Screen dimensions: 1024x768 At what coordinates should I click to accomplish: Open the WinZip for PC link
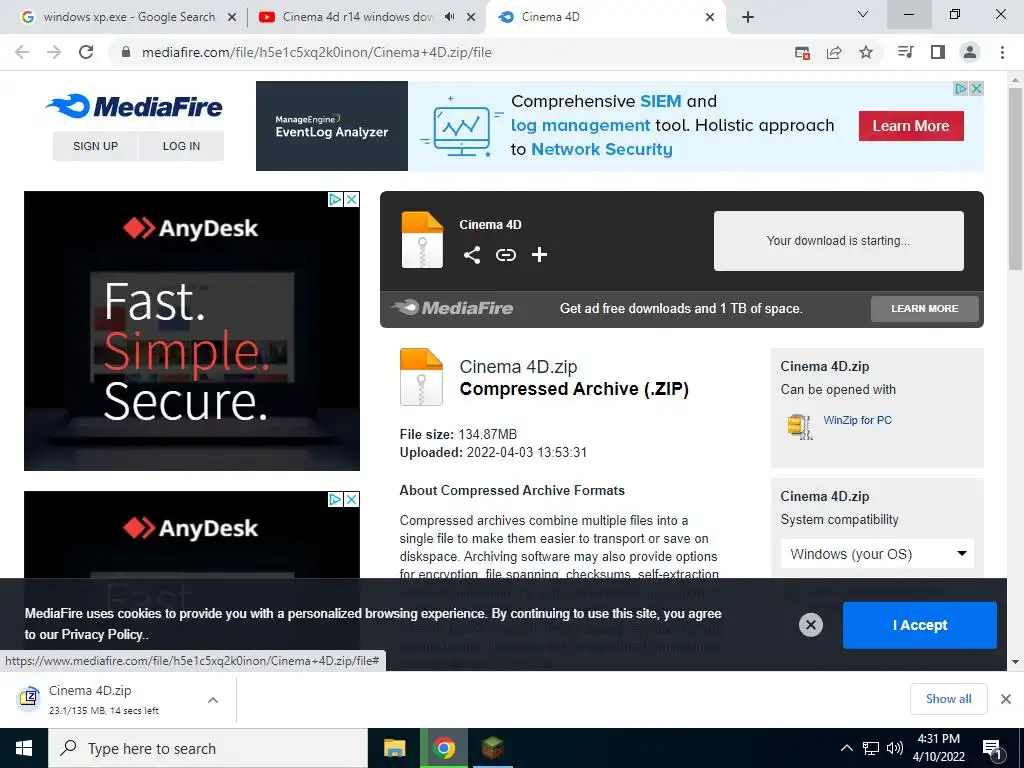click(857, 420)
